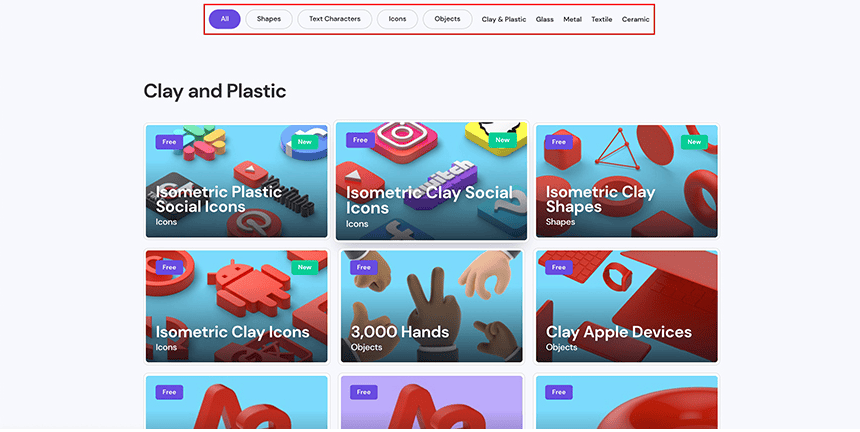
Task: Go to the Ceramic section
Action: point(635,19)
